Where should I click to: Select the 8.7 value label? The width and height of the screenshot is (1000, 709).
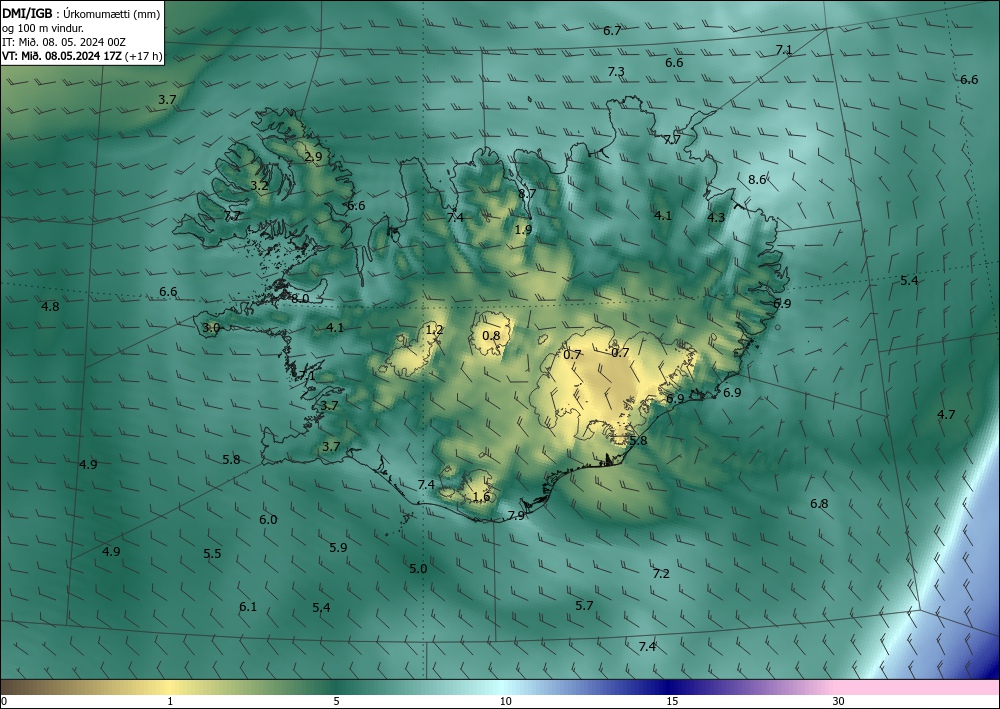point(527,193)
